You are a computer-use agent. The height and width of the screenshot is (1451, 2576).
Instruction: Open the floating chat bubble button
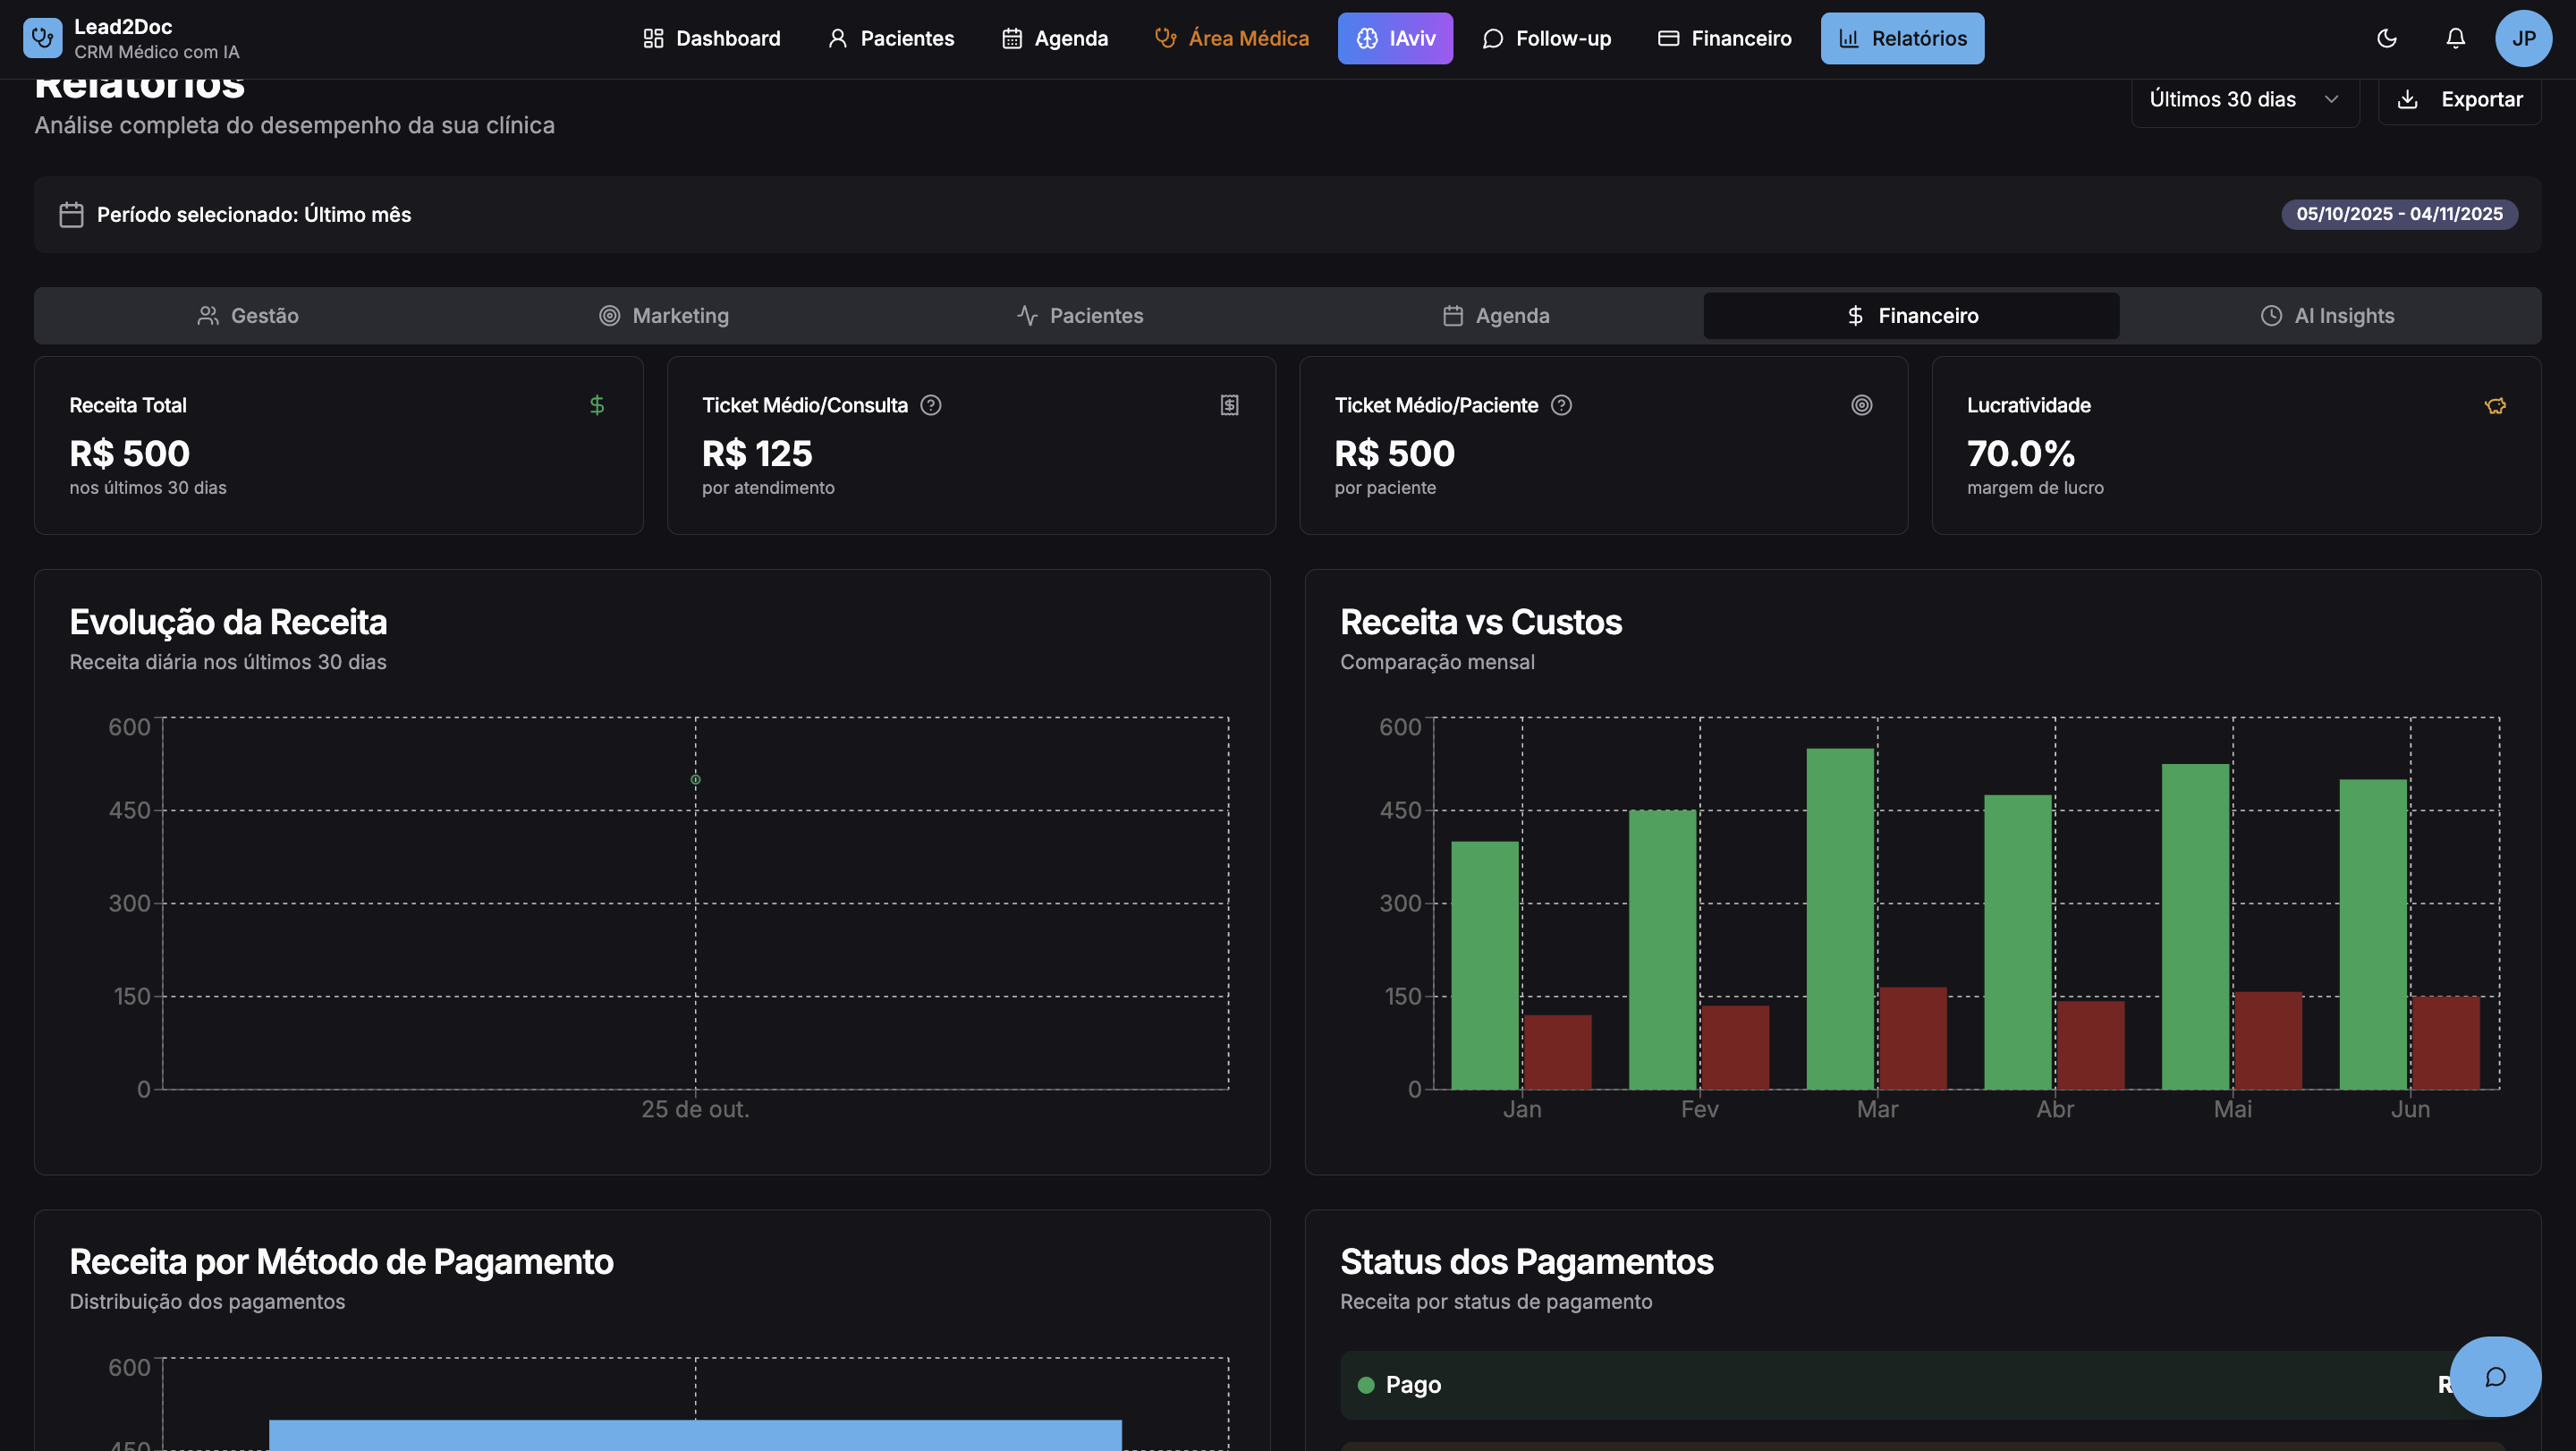pyautogui.click(x=2495, y=1376)
